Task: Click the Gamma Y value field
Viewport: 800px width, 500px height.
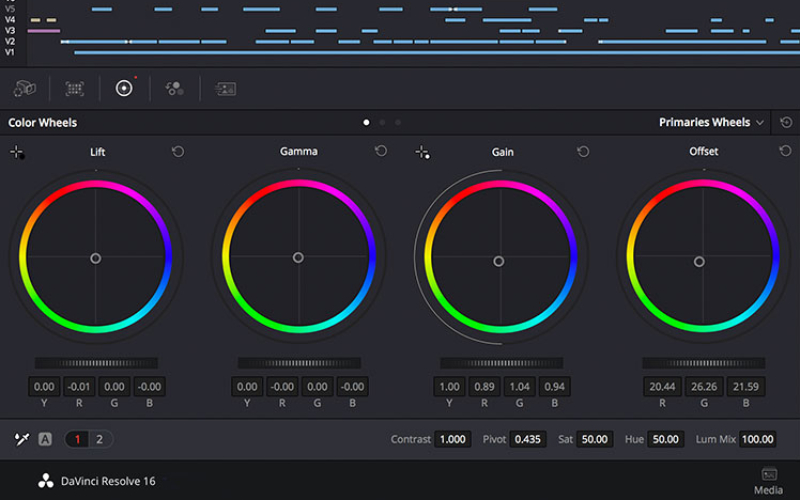Action: (247, 387)
